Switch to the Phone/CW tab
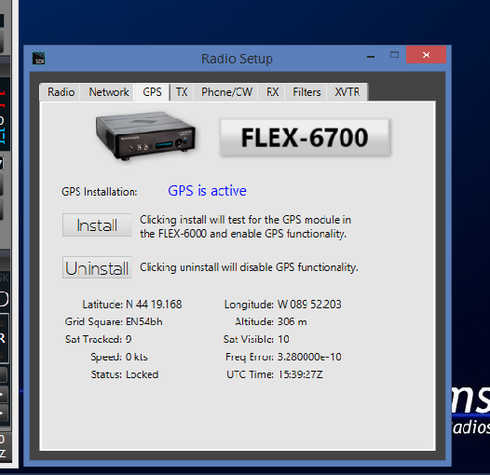Image resolution: width=490 pixels, height=475 pixels. click(x=227, y=92)
